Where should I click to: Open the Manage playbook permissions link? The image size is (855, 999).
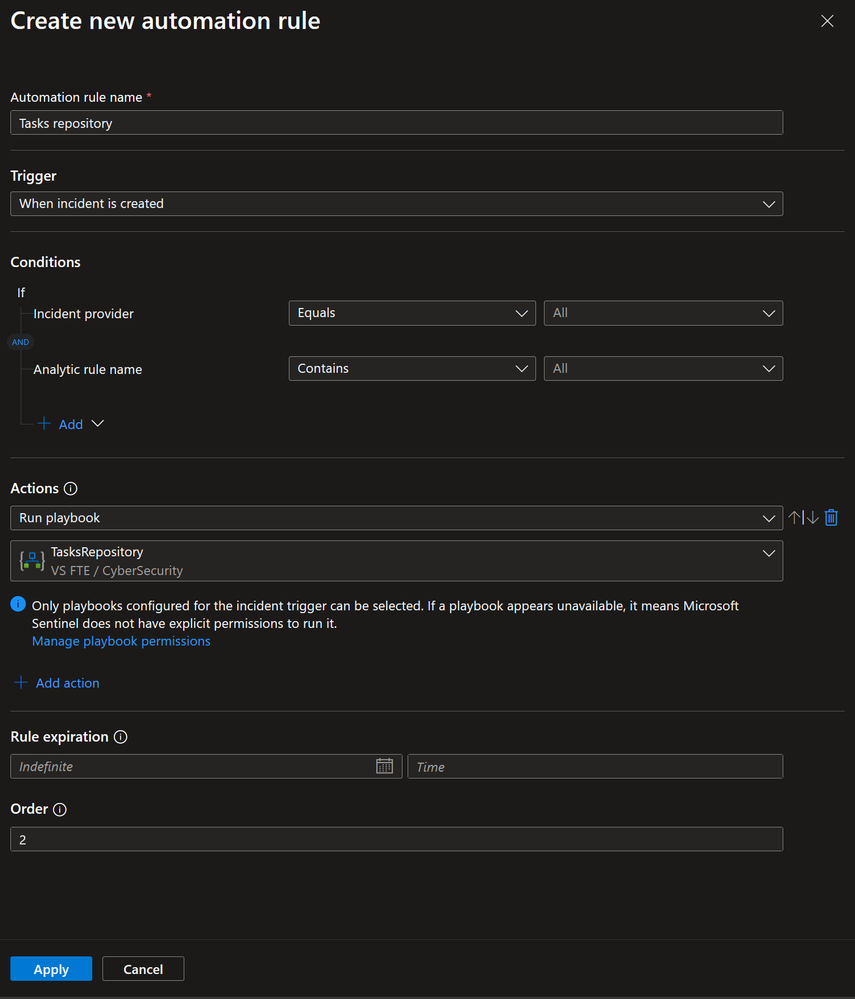121,641
